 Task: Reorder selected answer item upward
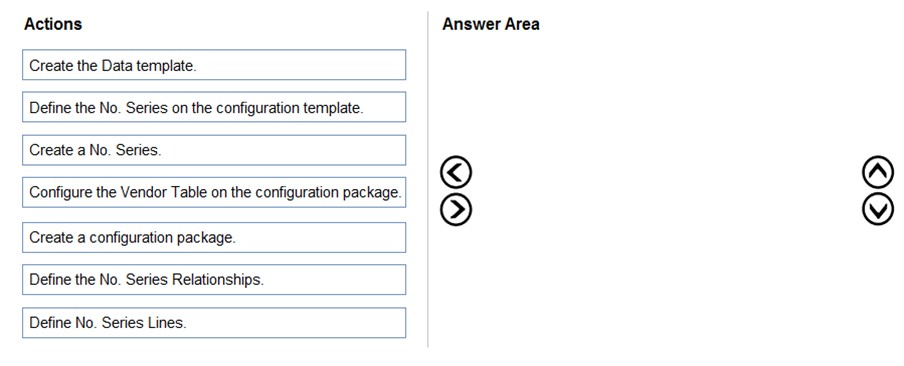[x=877, y=172]
